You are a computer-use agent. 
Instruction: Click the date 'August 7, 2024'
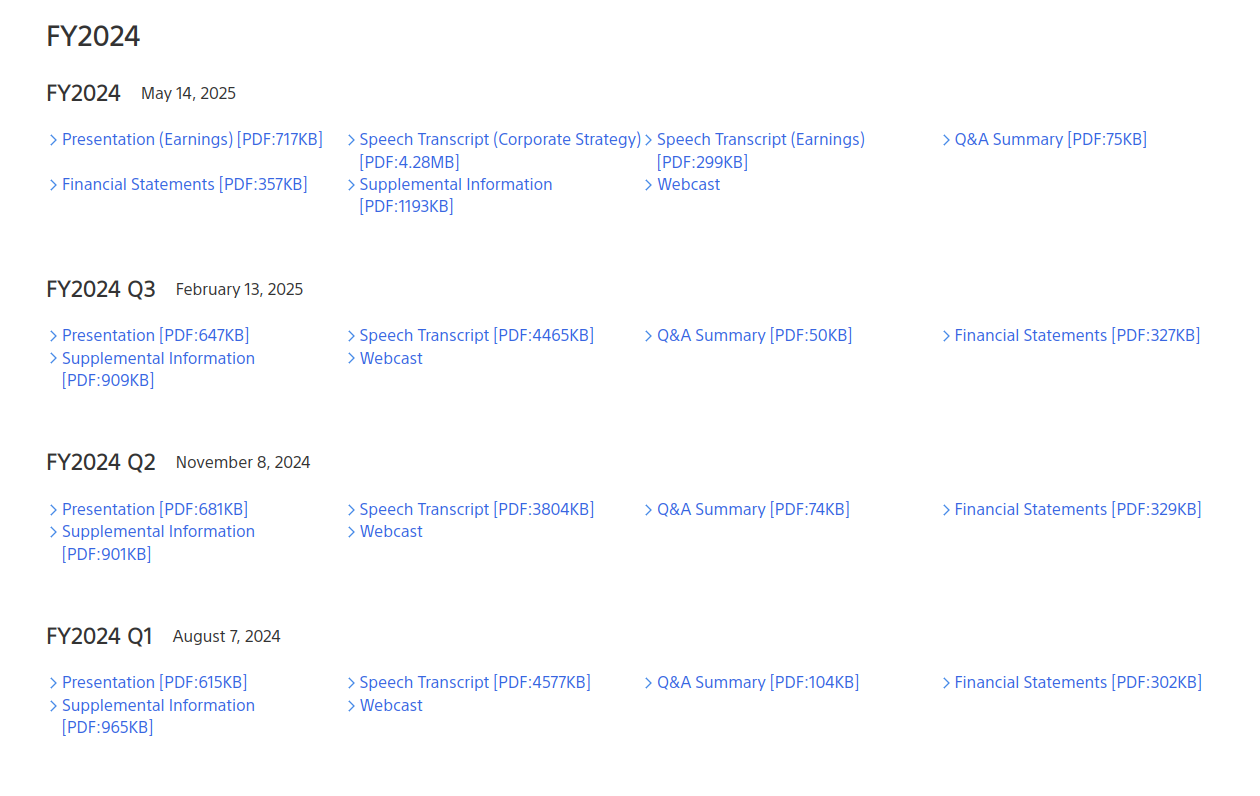coord(227,637)
